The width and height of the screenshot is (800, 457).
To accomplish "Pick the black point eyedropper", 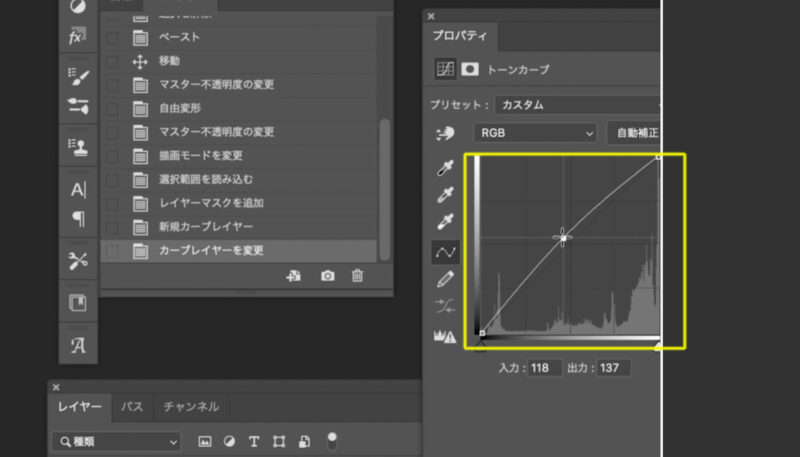I will pos(445,168).
